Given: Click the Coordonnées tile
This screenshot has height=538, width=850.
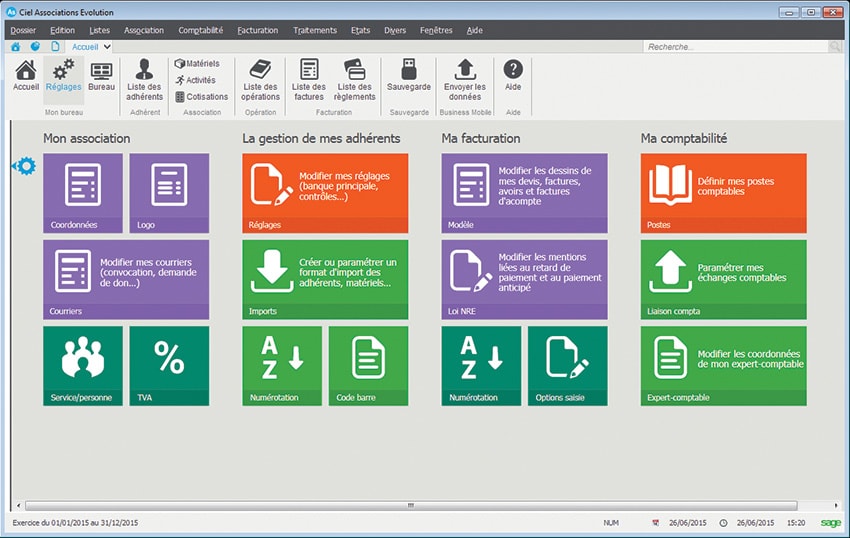Looking at the screenshot, I should (x=83, y=192).
